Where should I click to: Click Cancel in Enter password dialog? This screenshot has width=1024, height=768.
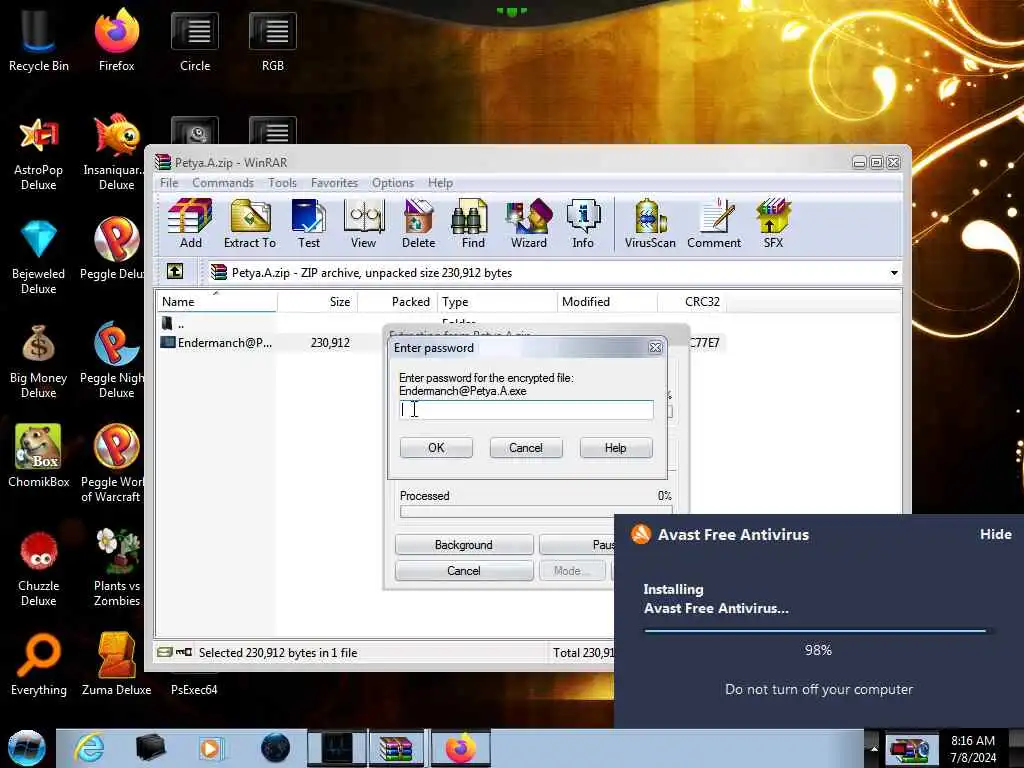click(526, 447)
